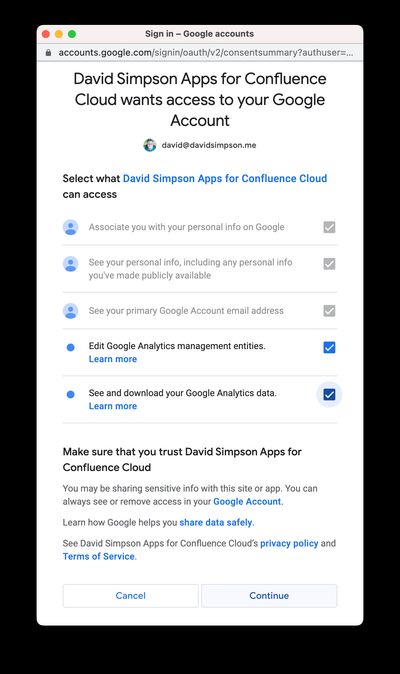Open the Google Account link
Viewport: 400px width, 674px height.
pyautogui.click(x=247, y=501)
